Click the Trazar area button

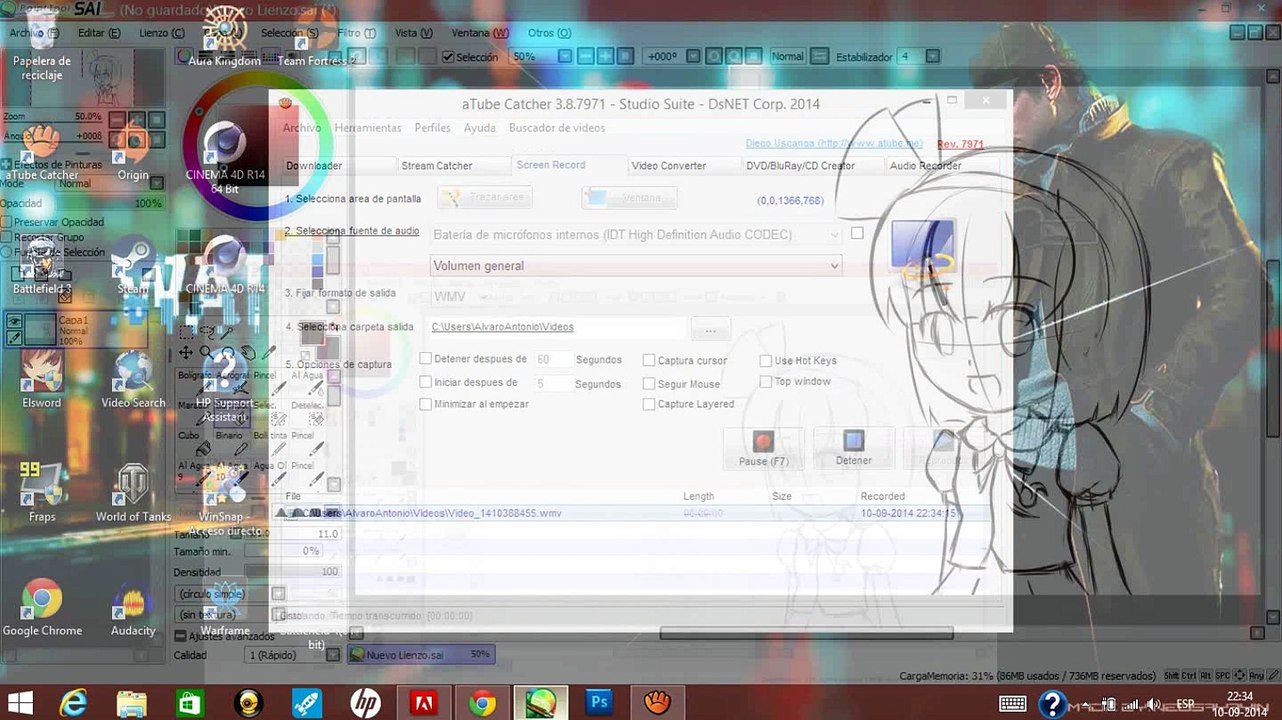coord(483,198)
